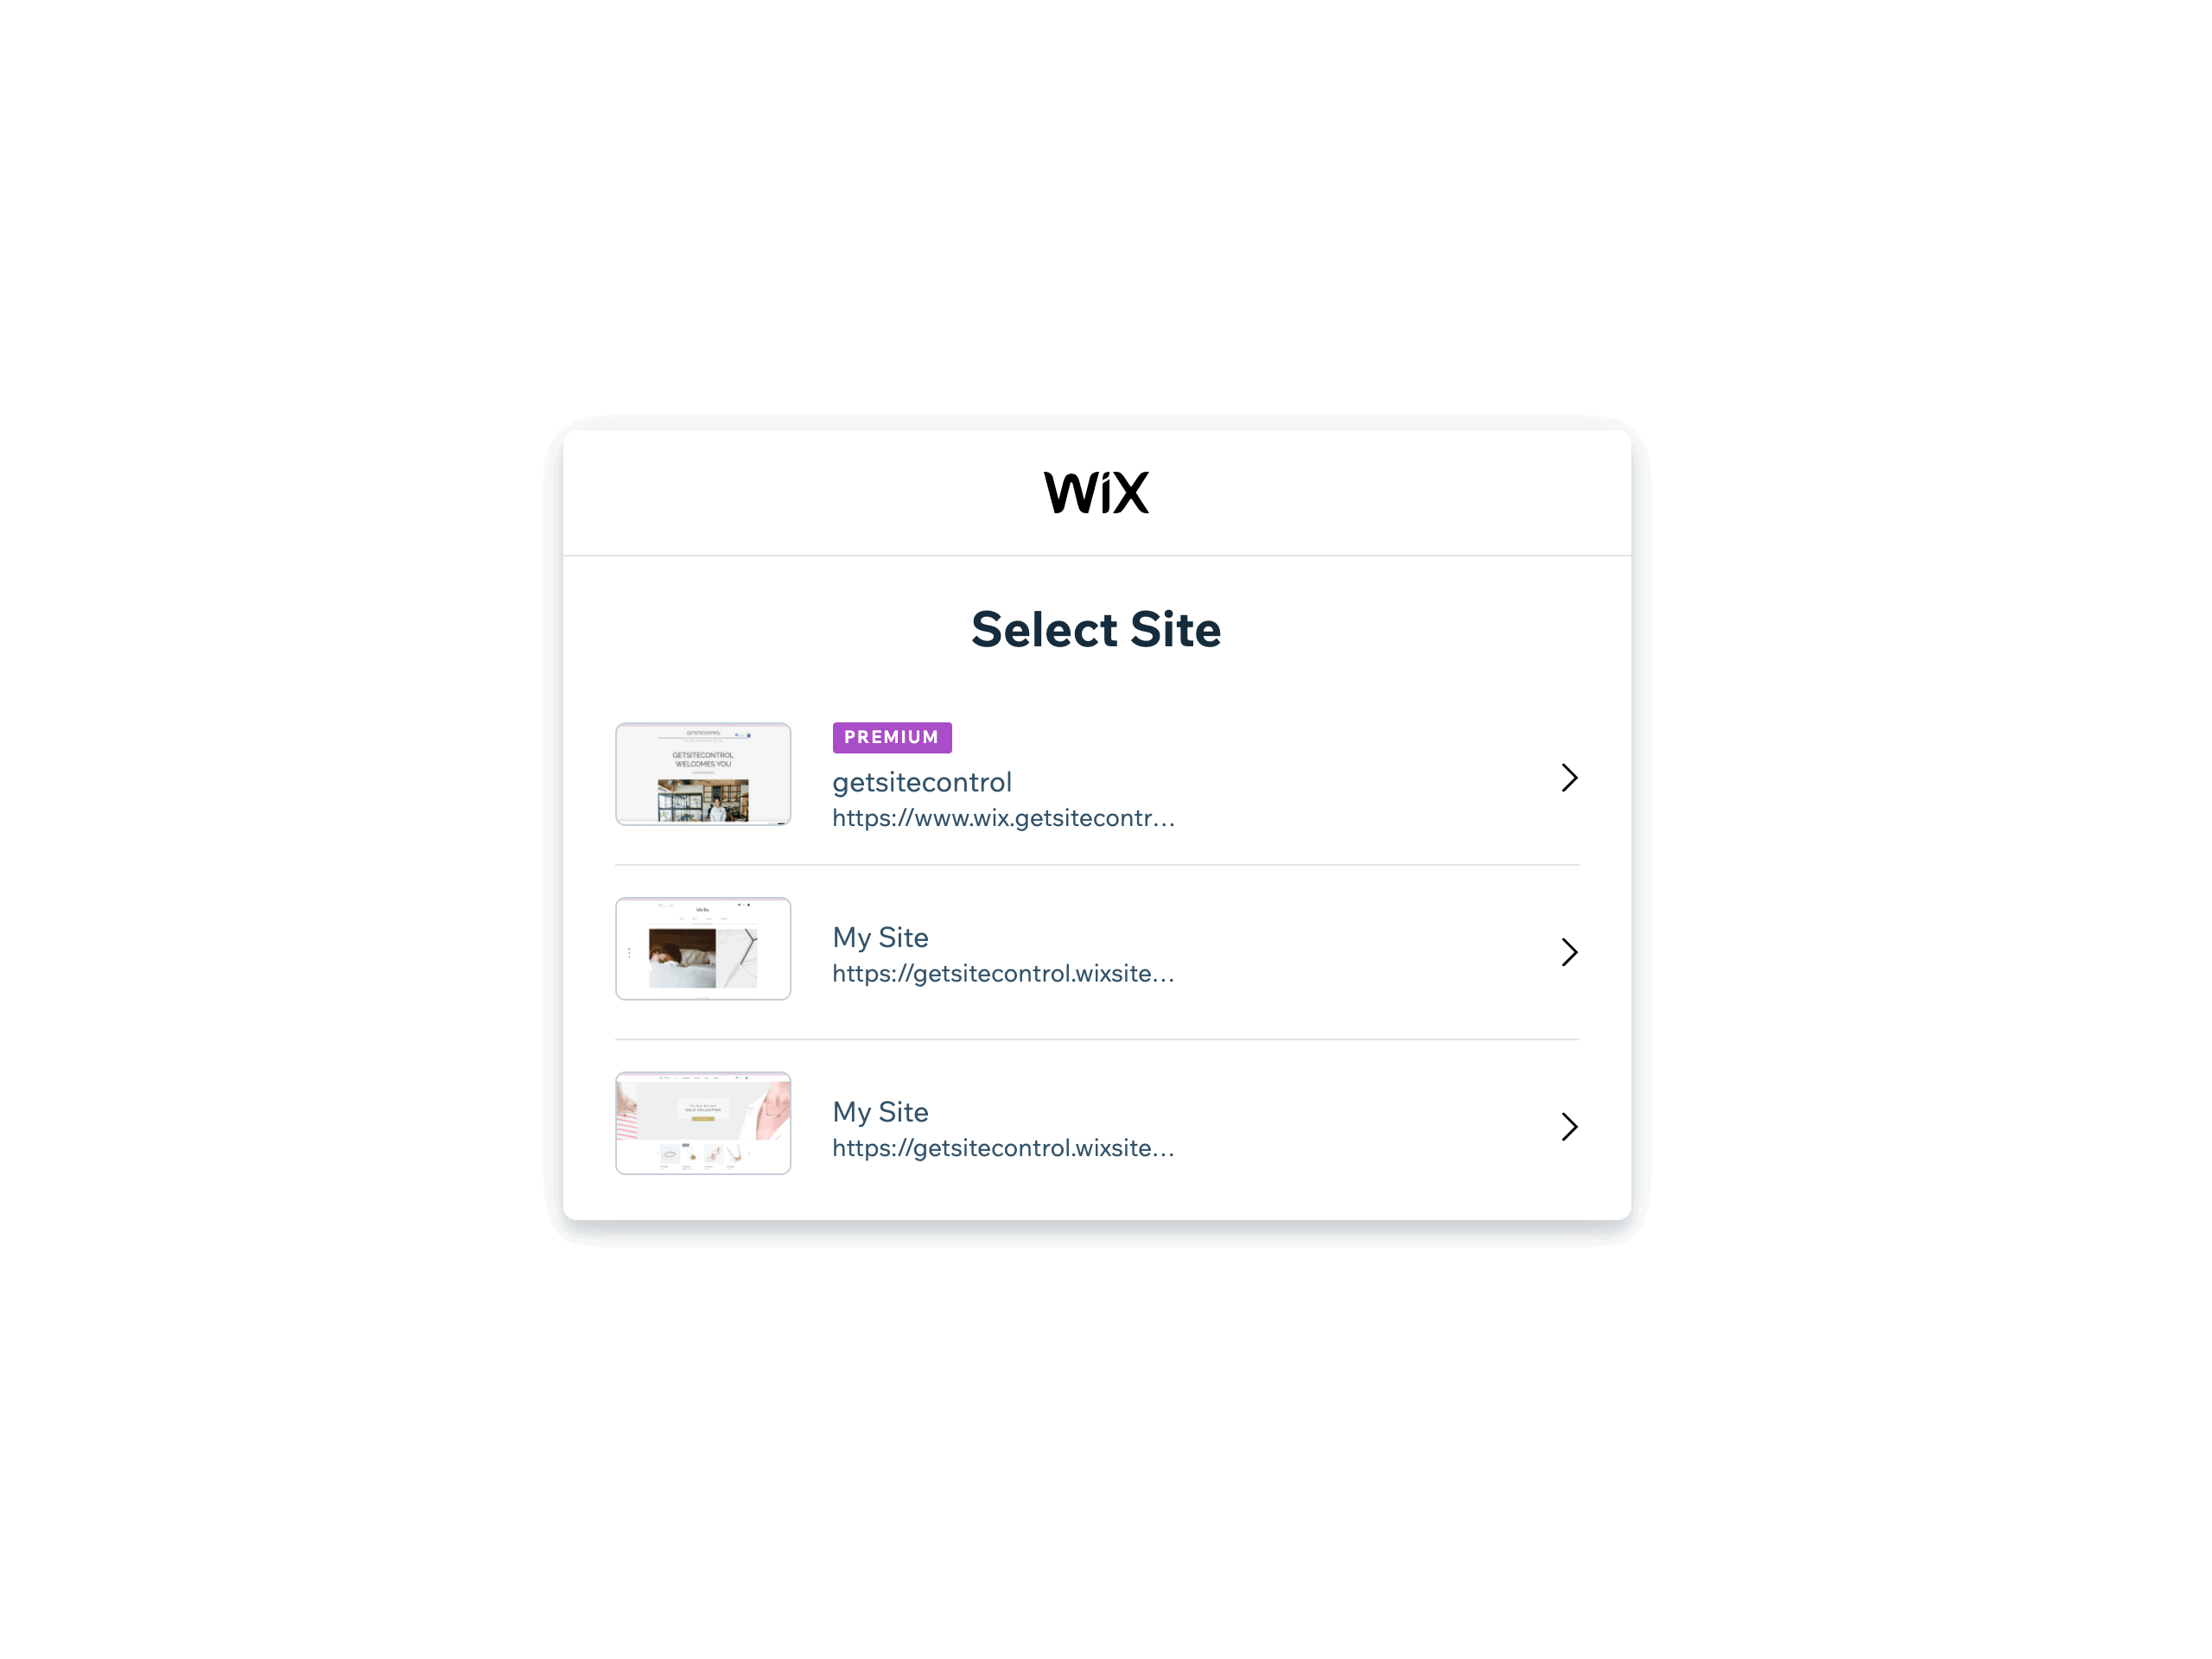Click the Select Site heading
The image size is (2212, 1659).
[1096, 629]
